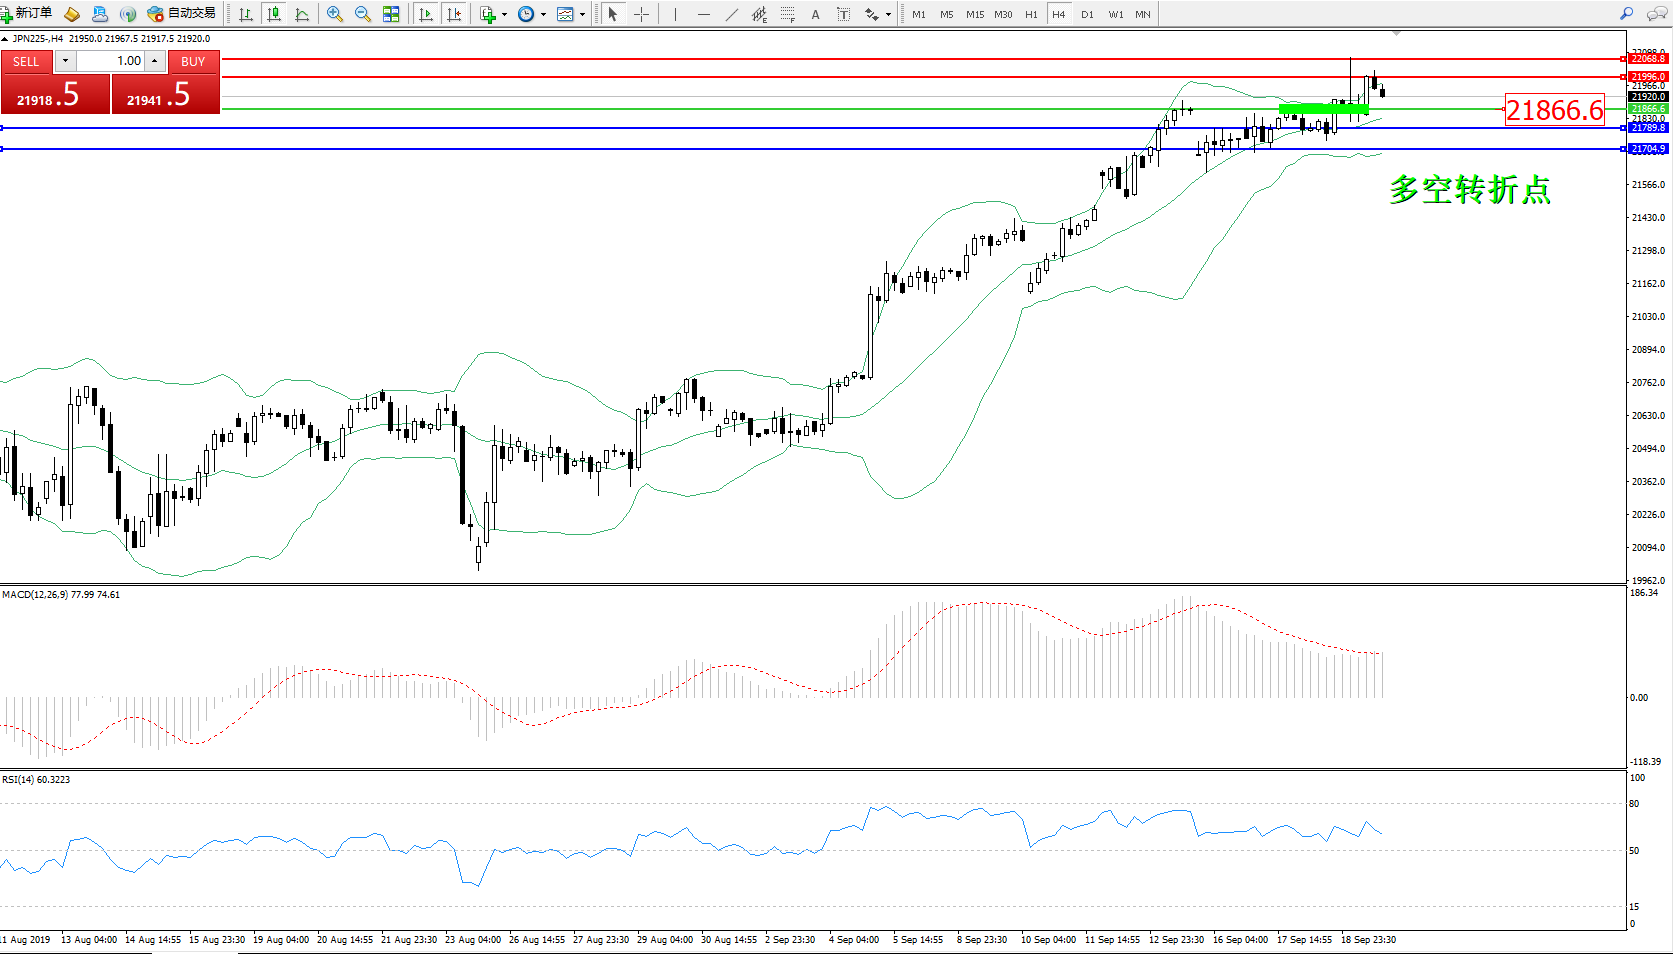
Task: Click the zoom in magnifier icon
Action: 334,14
